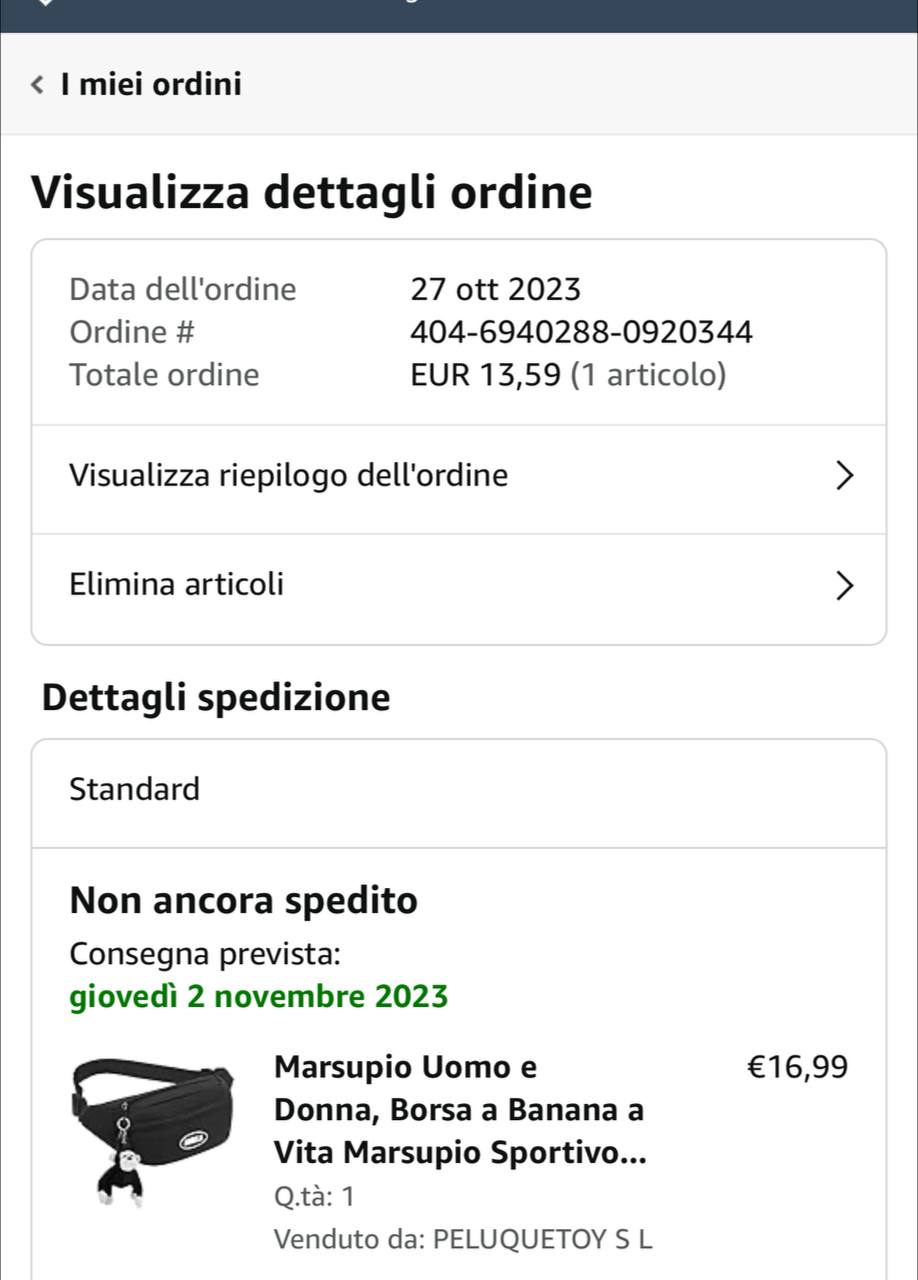918x1280 pixels.
Task: Tap the Non ancora spedito status heading
Action: click(x=243, y=901)
